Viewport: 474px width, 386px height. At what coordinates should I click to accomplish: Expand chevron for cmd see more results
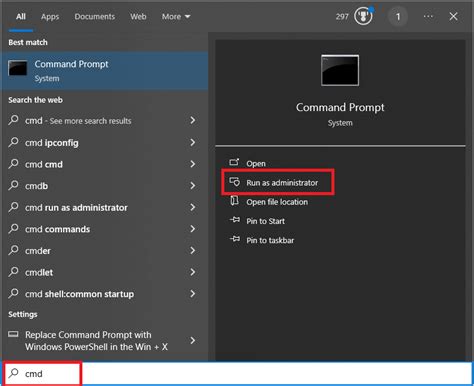click(x=193, y=120)
